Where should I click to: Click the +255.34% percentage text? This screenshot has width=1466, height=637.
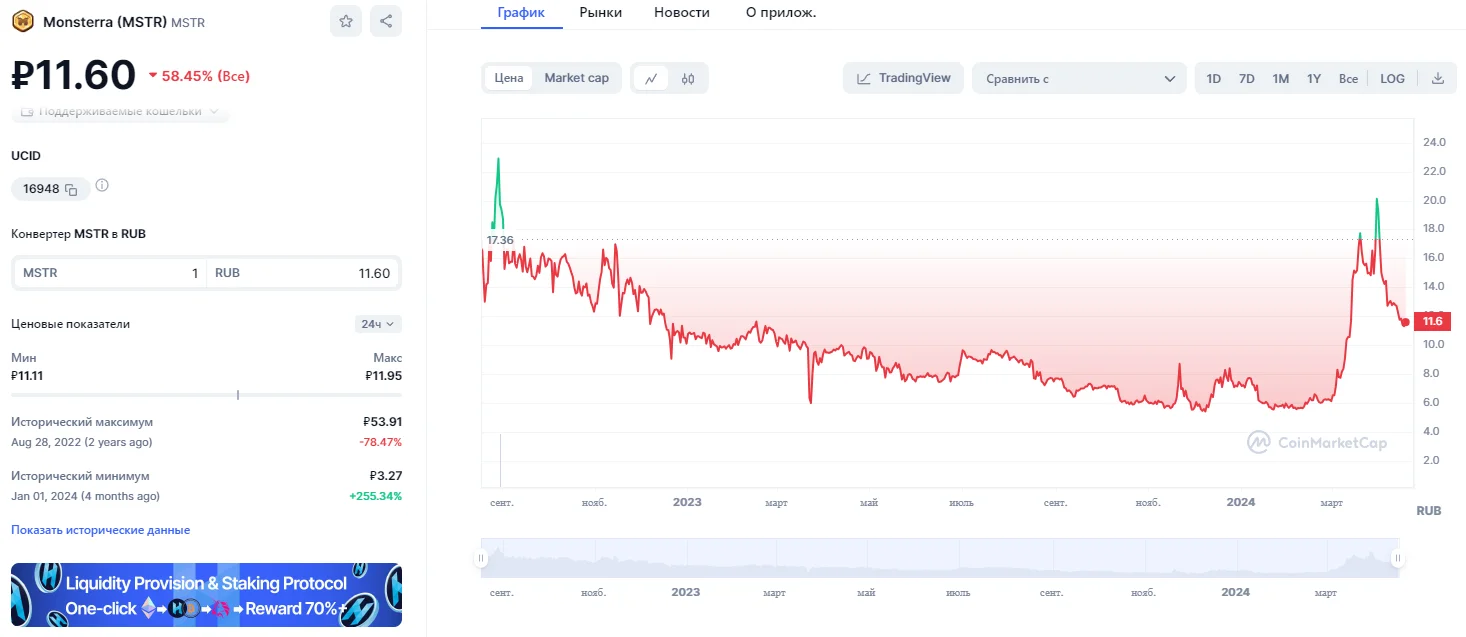point(375,496)
